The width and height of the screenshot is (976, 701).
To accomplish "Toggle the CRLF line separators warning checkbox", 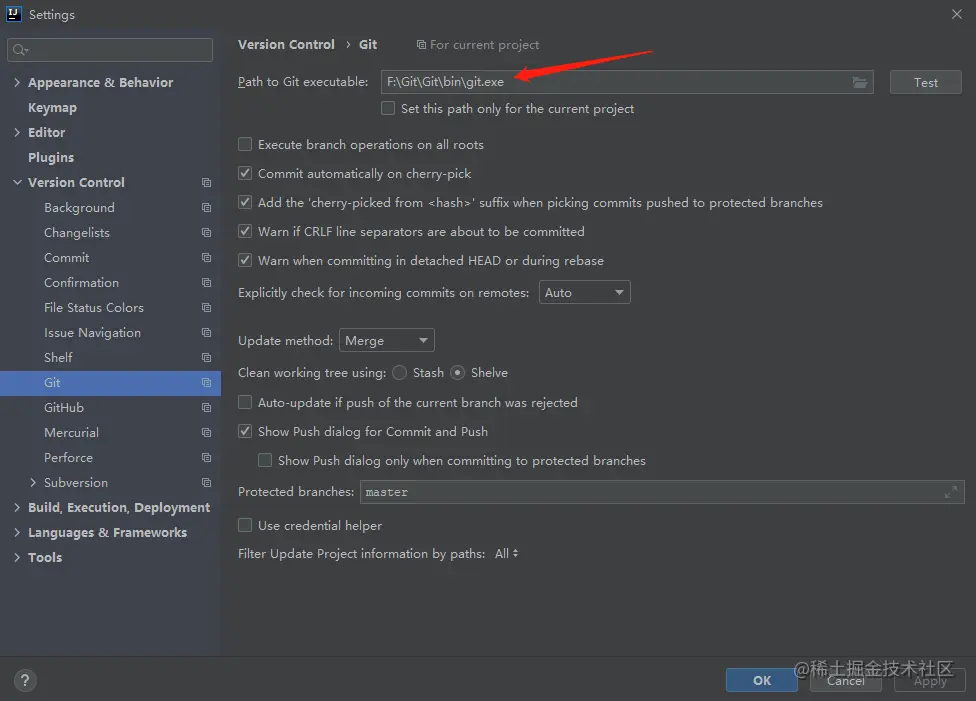I will [245, 231].
